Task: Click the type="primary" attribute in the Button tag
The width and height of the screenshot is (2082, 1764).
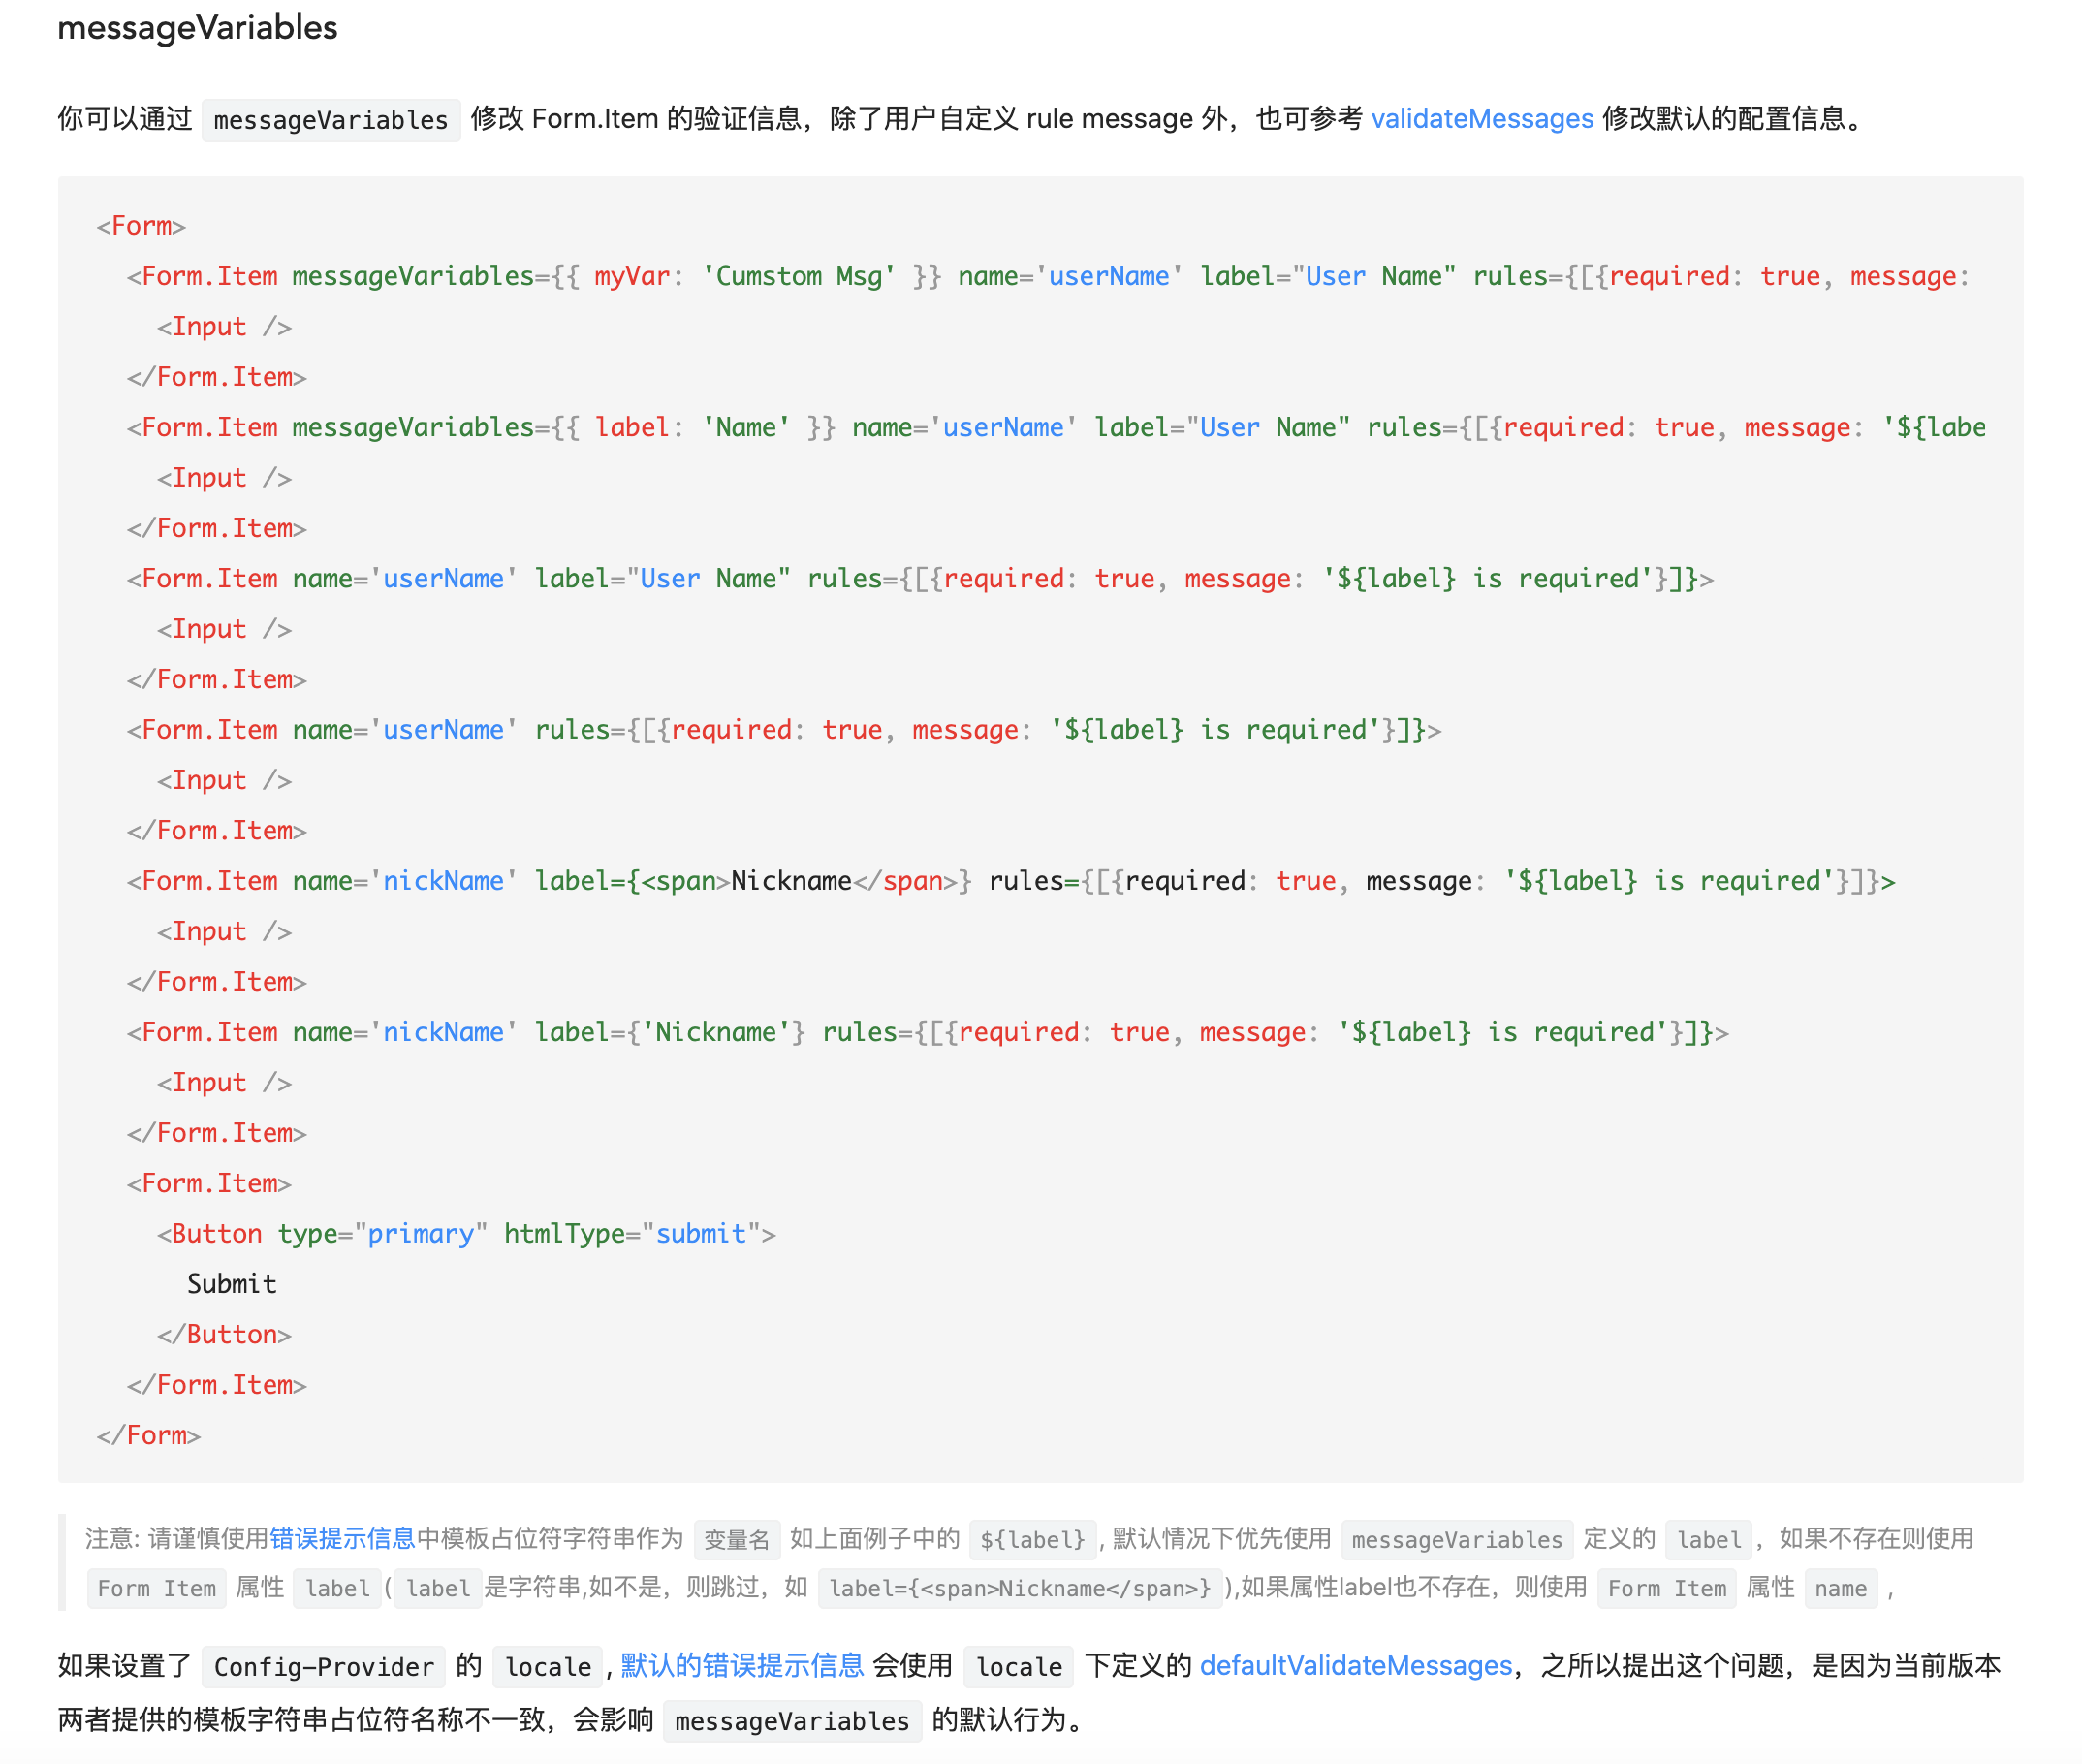Action: 381,1233
